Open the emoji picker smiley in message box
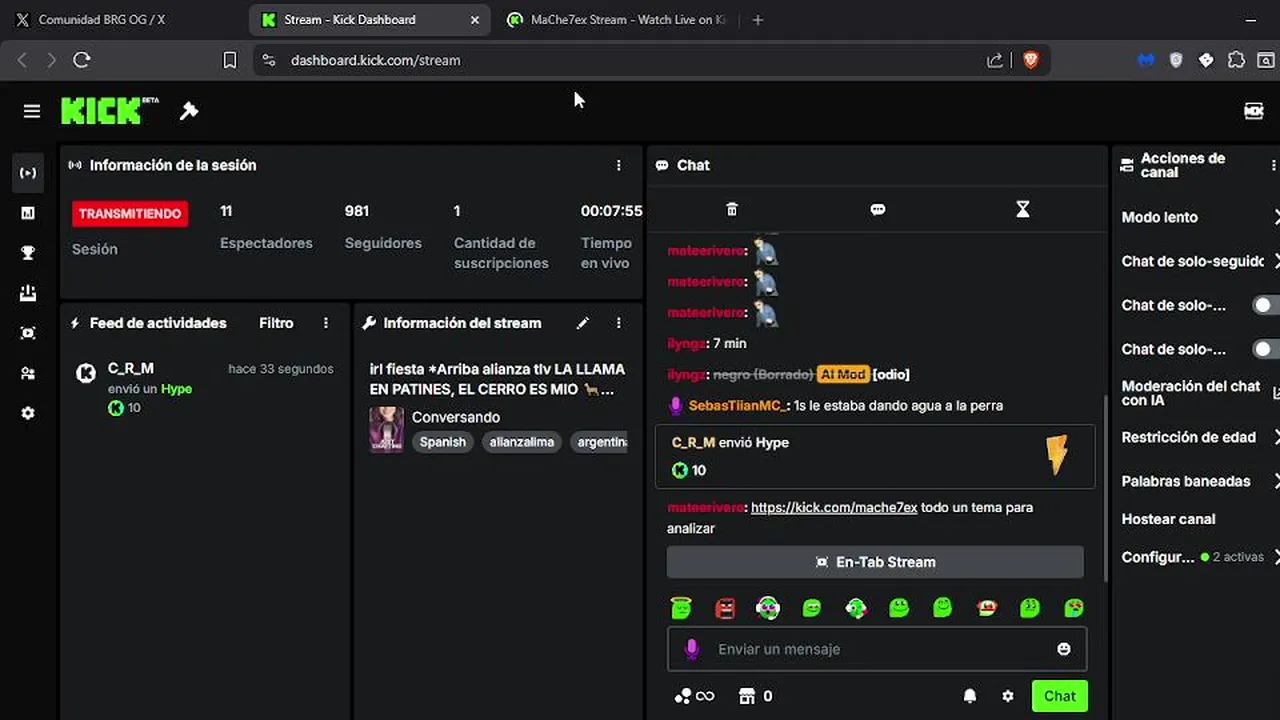The image size is (1280, 720). [1064, 649]
